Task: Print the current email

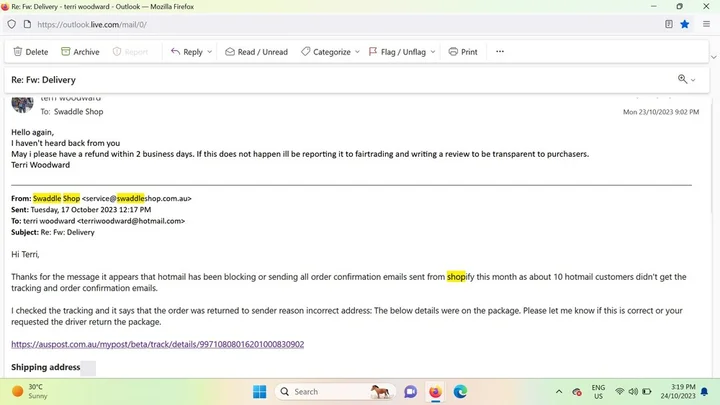Action: click(x=462, y=52)
